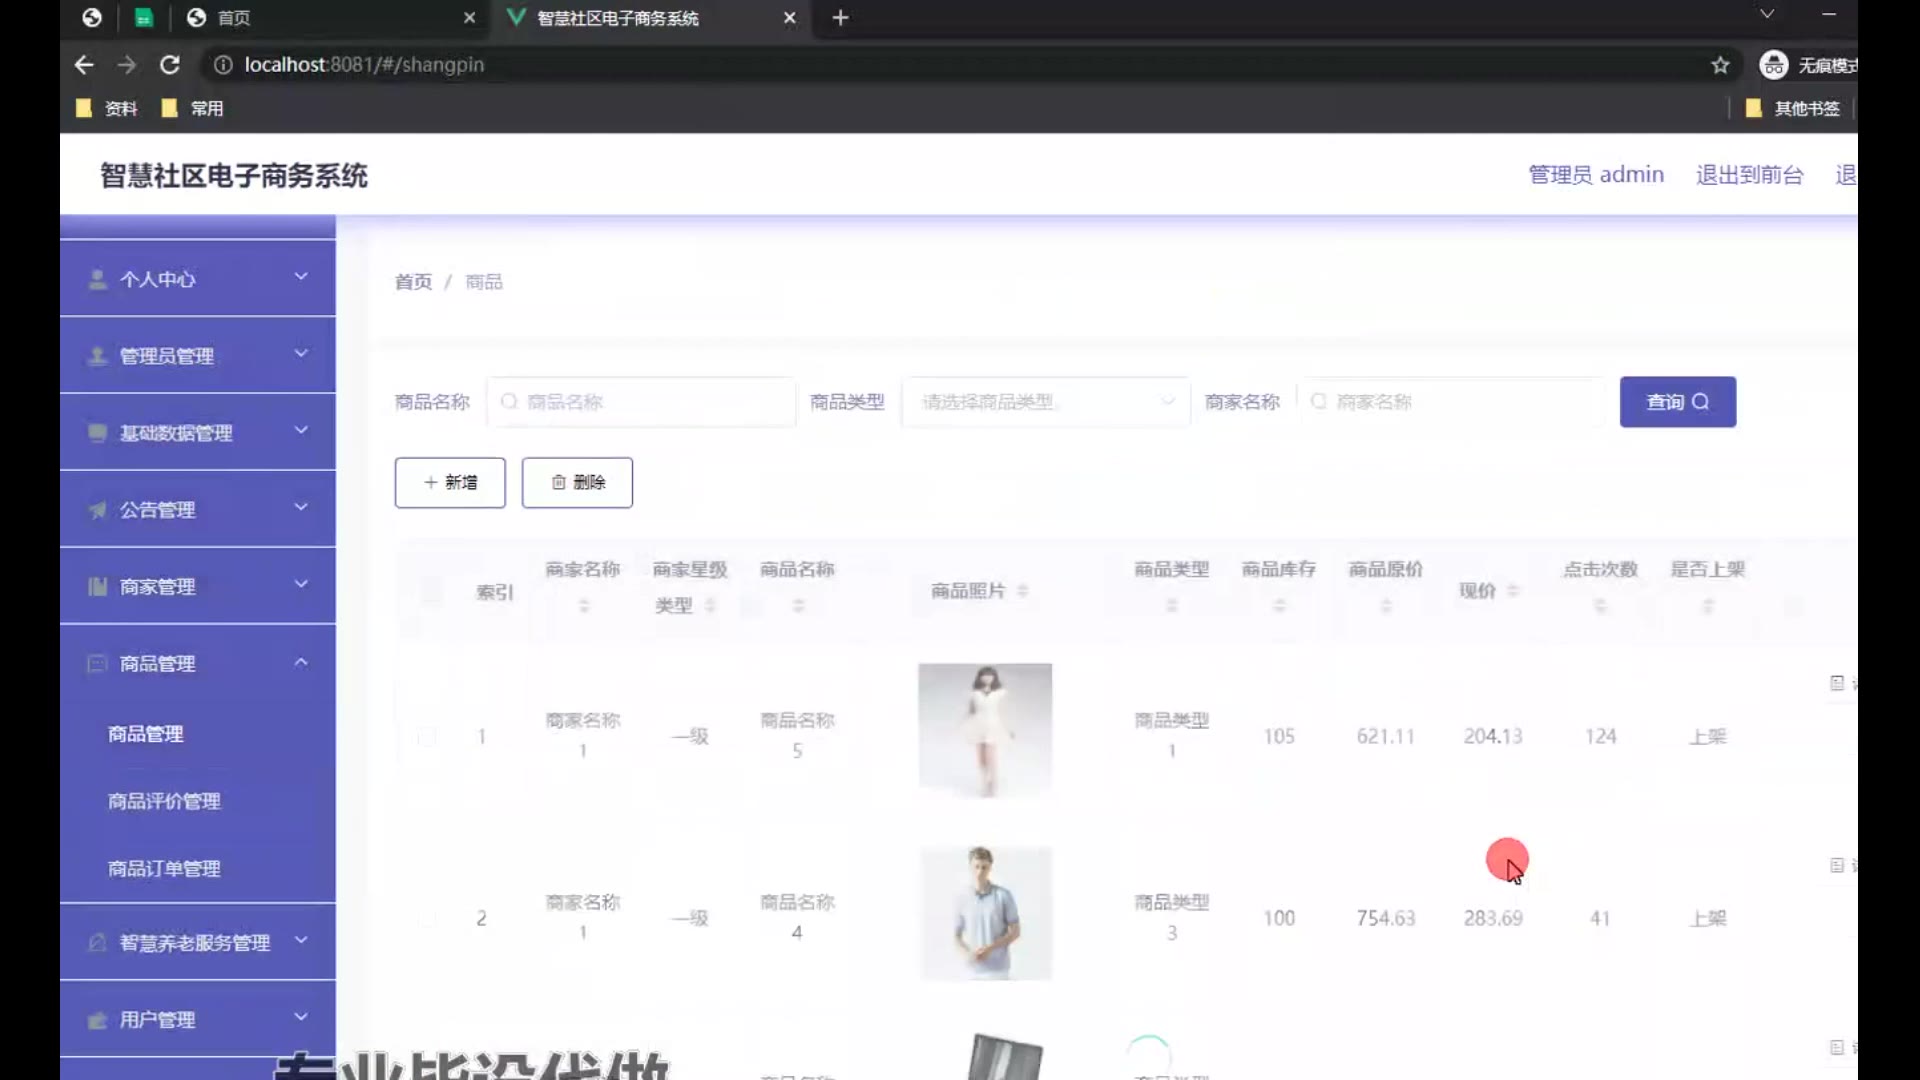Click the 首页 breadcrumb link
Screen dimensions: 1920x1080
coord(413,282)
